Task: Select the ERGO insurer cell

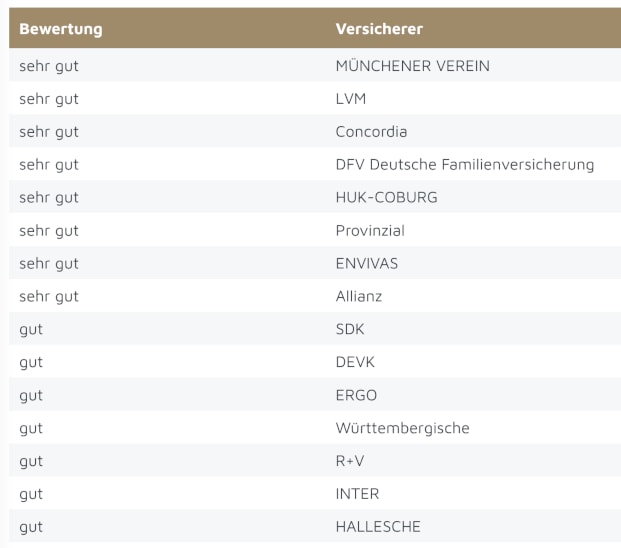Action: coord(356,395)
